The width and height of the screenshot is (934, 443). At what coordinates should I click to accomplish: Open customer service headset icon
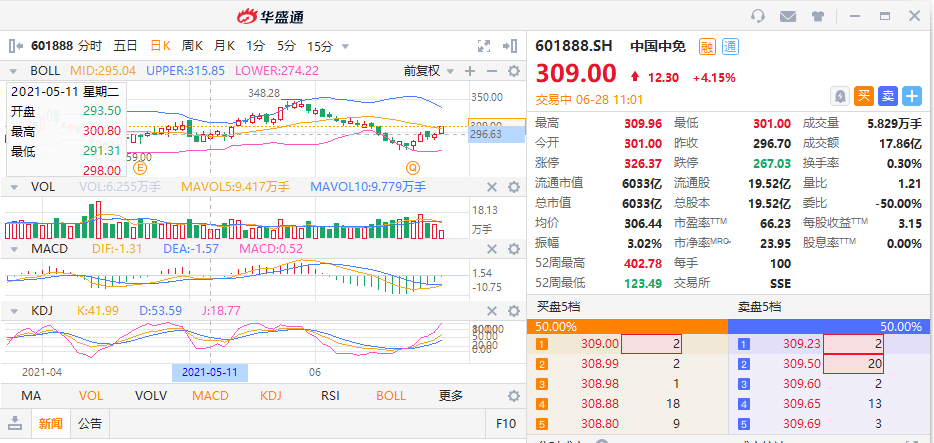[x=758, y=16]
